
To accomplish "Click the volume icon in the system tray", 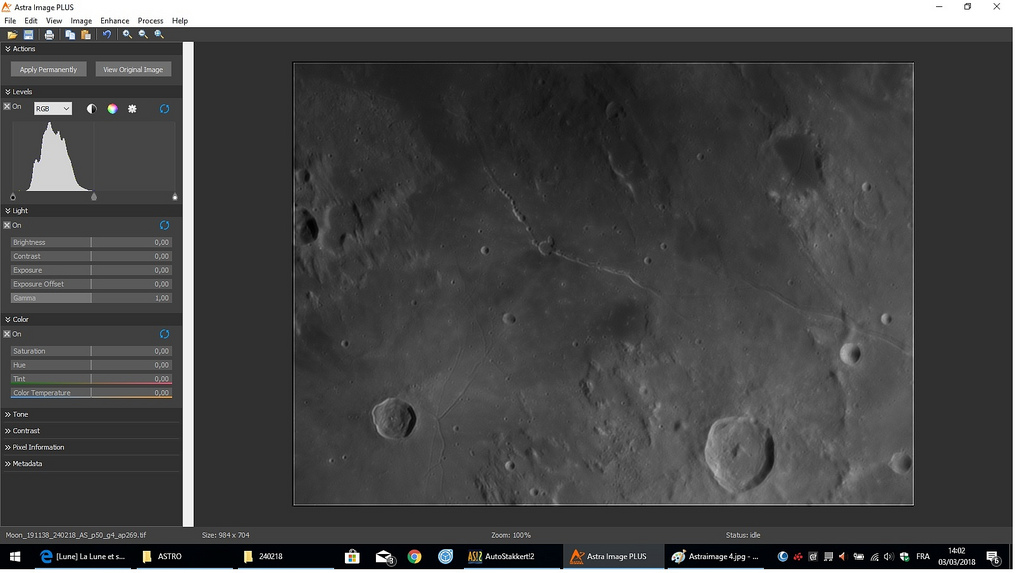I will (x=888, y=557).
